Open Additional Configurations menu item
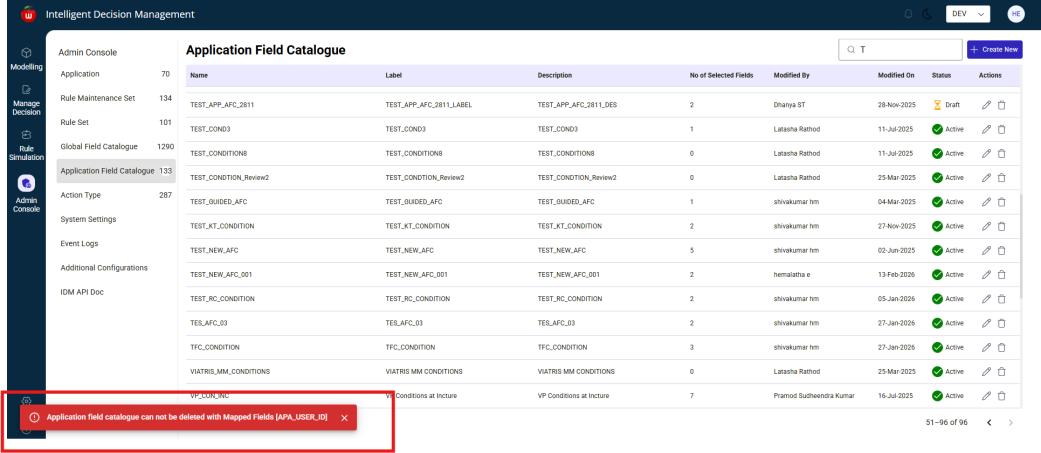 click(x=104, y=268)
